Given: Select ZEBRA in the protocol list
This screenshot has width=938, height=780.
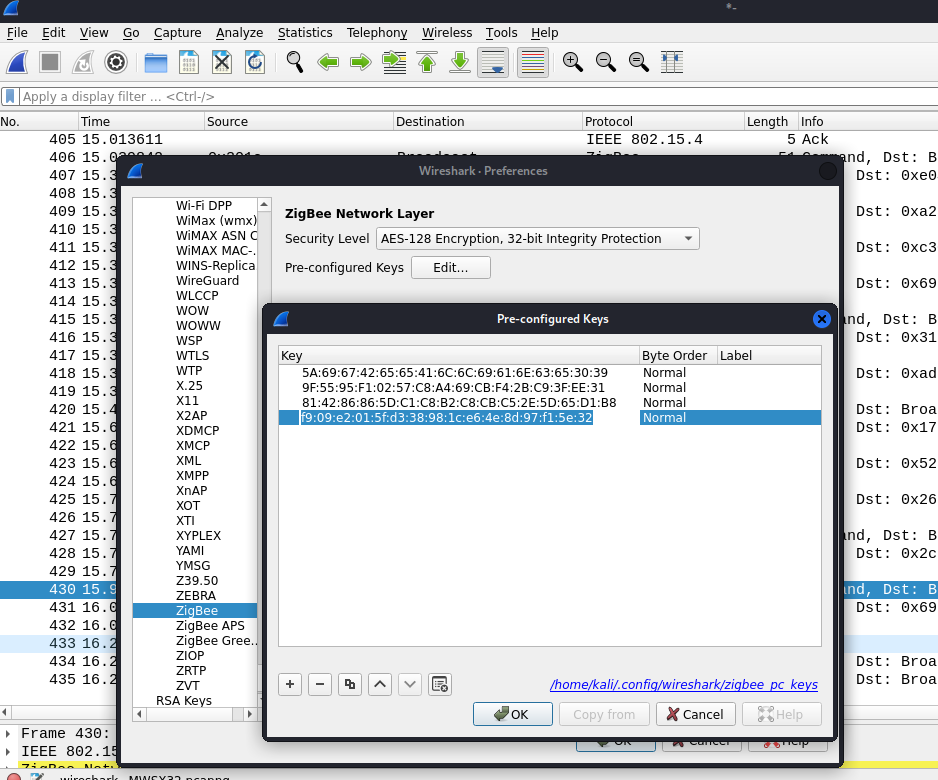Looking at the screenshot, I should [196, 596].
